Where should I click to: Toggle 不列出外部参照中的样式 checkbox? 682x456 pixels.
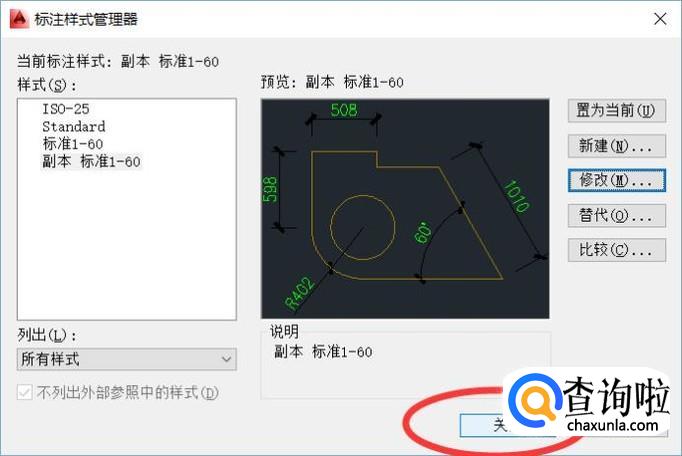tap(24, 392)
